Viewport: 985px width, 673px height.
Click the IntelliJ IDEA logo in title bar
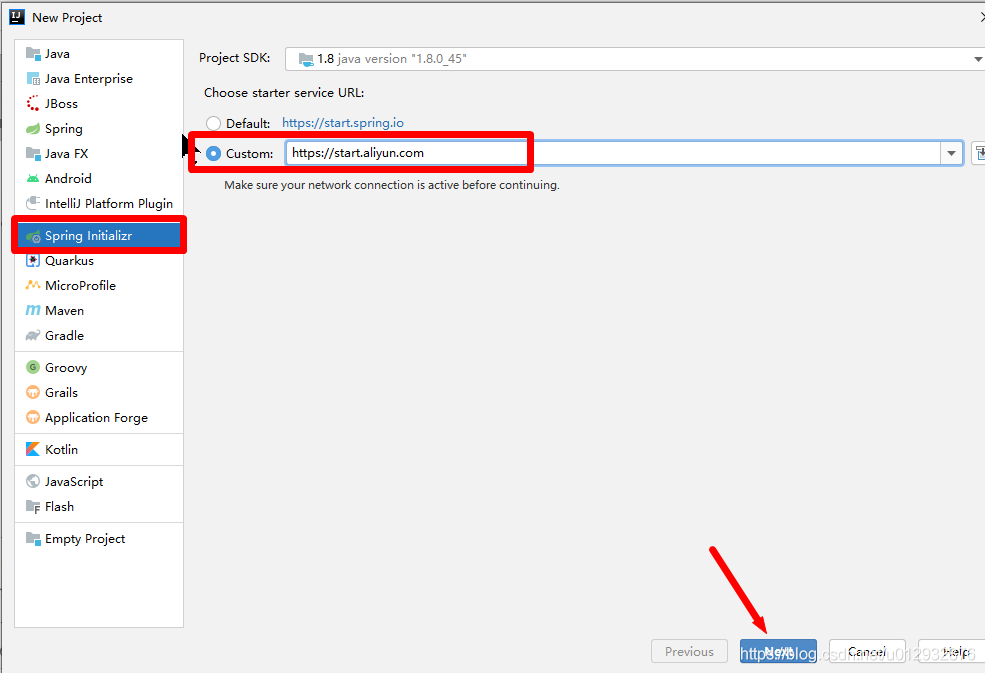point(17,17)
